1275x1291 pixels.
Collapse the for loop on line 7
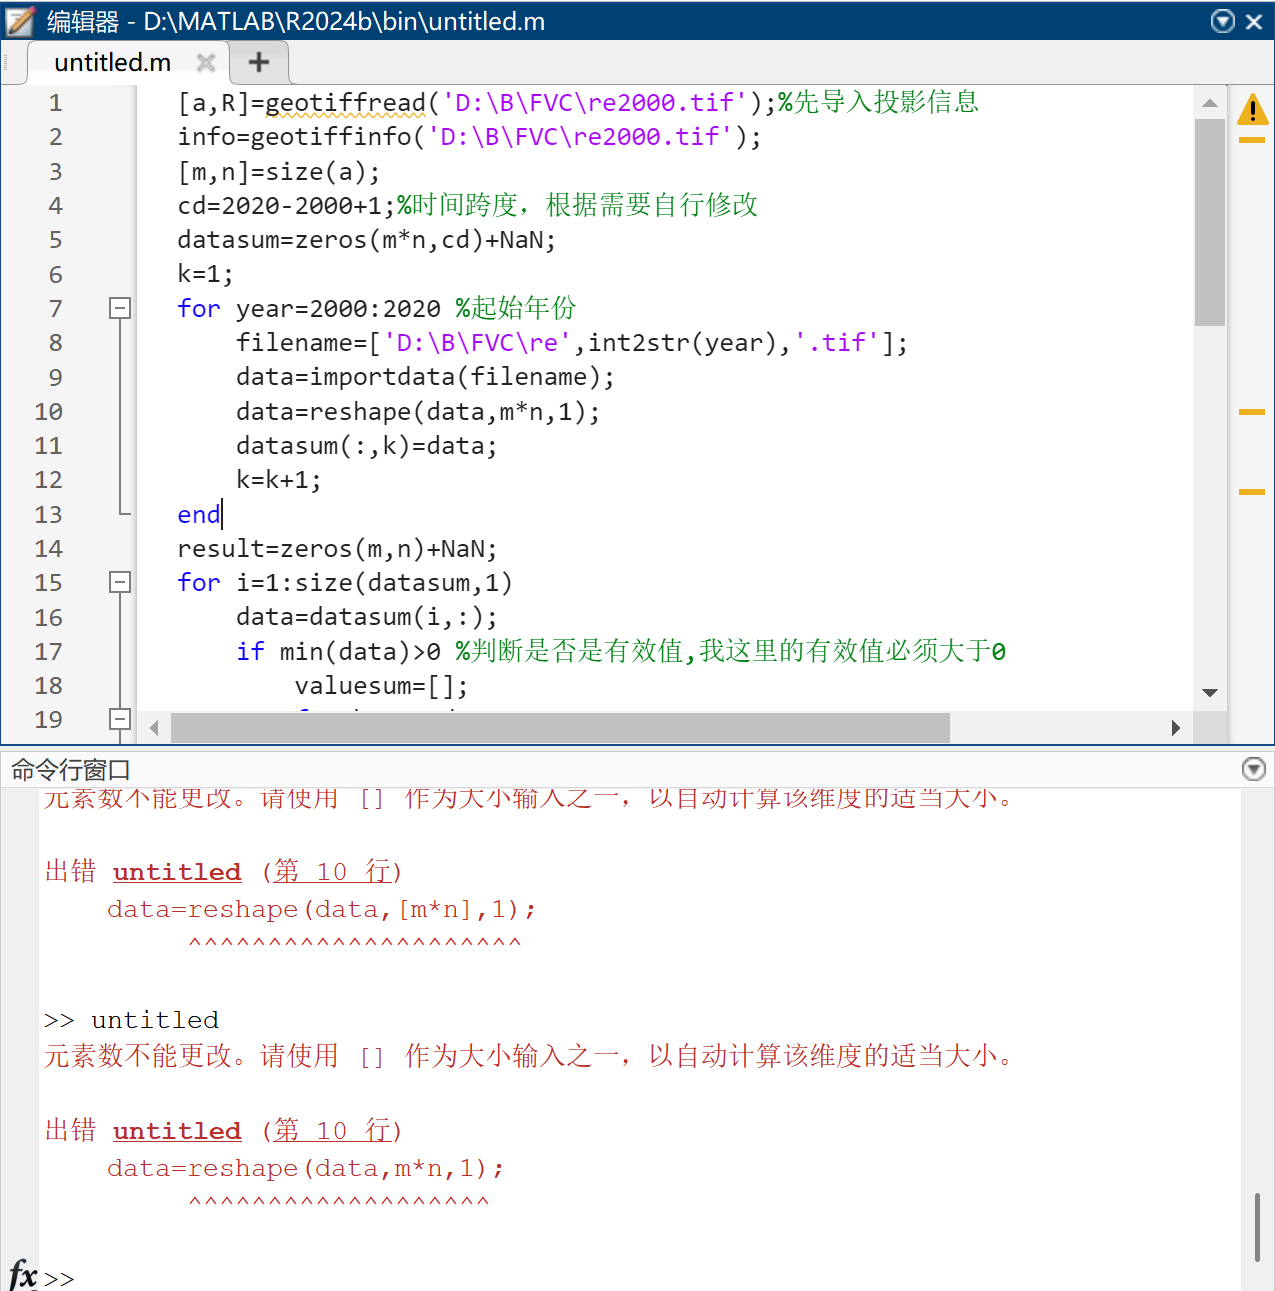pyautogui.click(x=120, y=308)
